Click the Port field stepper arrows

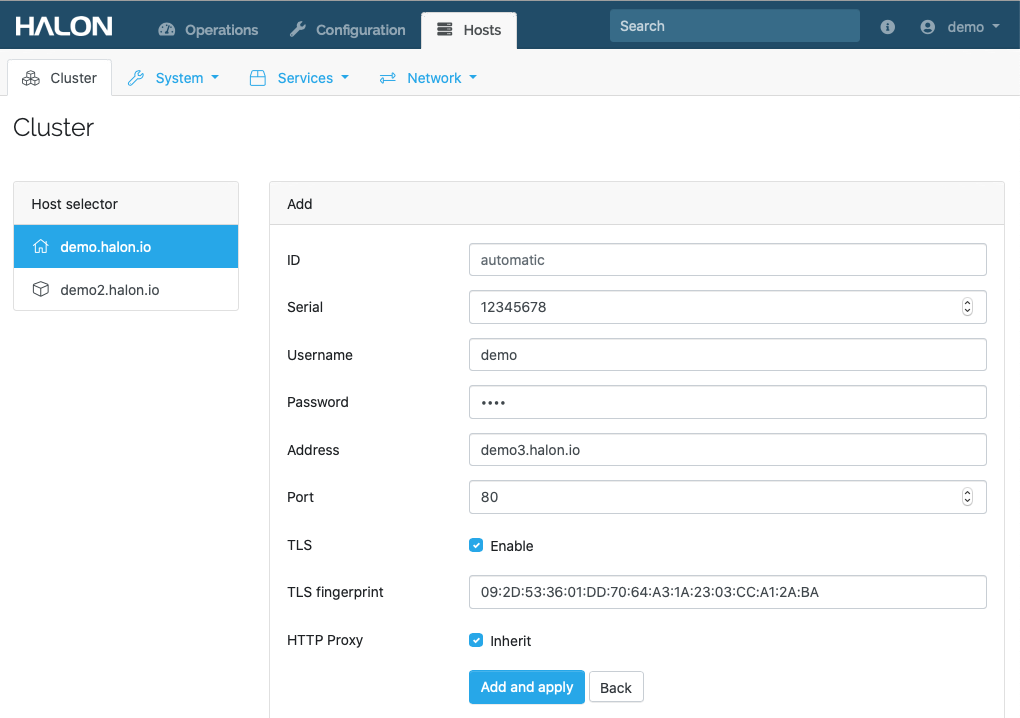(x=967, y=497)
